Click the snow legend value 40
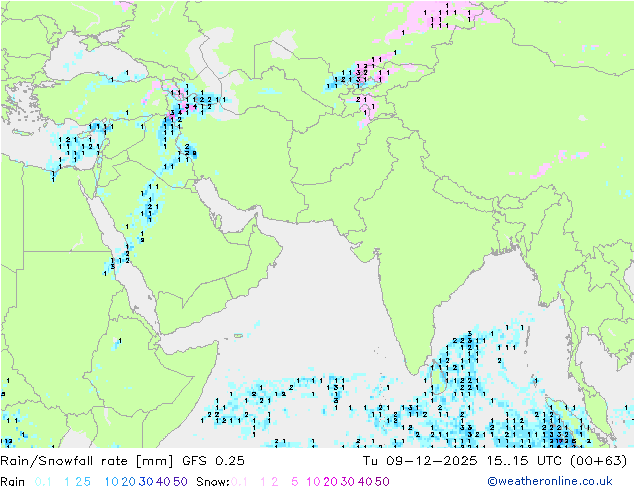The image size is (634, 490). 365,482
